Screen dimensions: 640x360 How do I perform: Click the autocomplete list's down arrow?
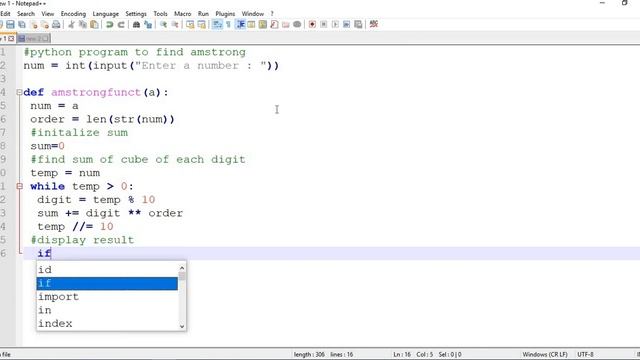182,326
